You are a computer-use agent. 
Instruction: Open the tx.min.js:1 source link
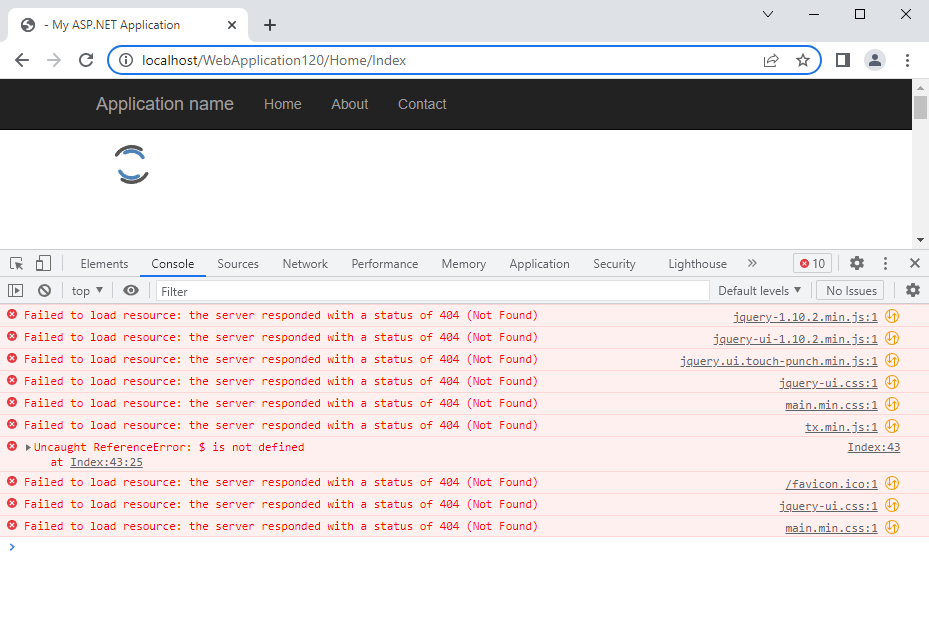click(x=841, y=426)
